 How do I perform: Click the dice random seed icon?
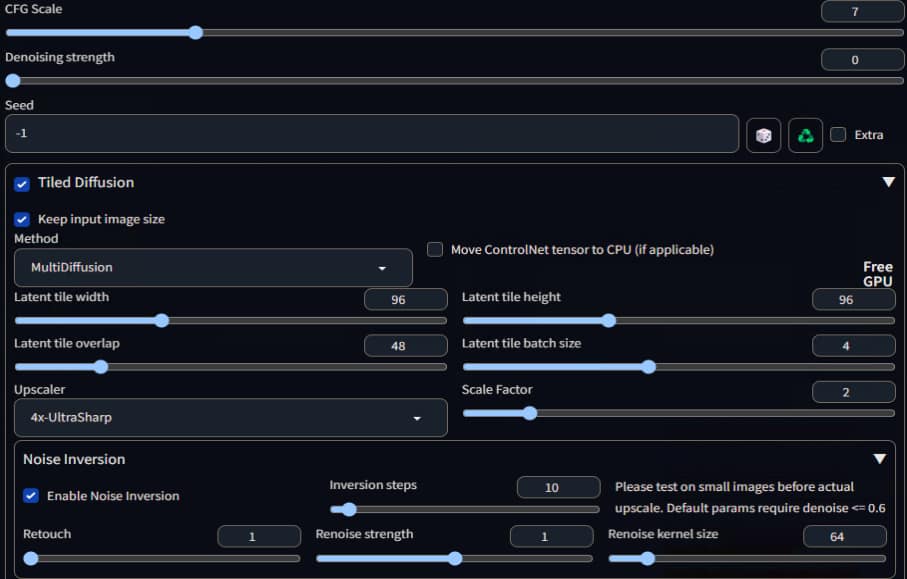(763, 135)
